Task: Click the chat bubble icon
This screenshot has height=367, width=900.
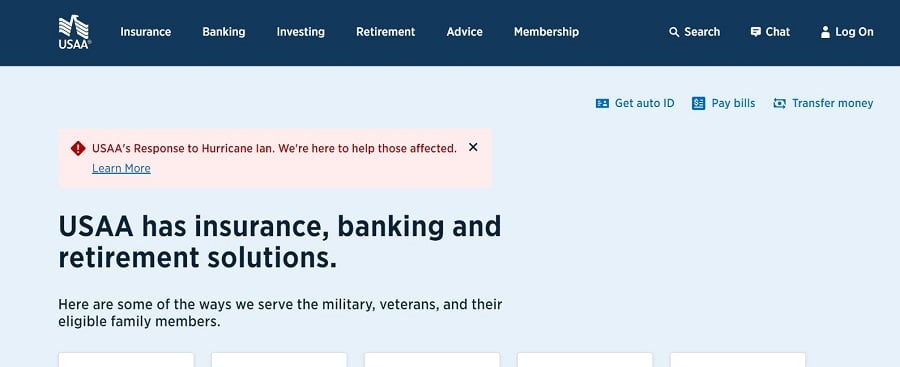Action: tap(755, 32)
